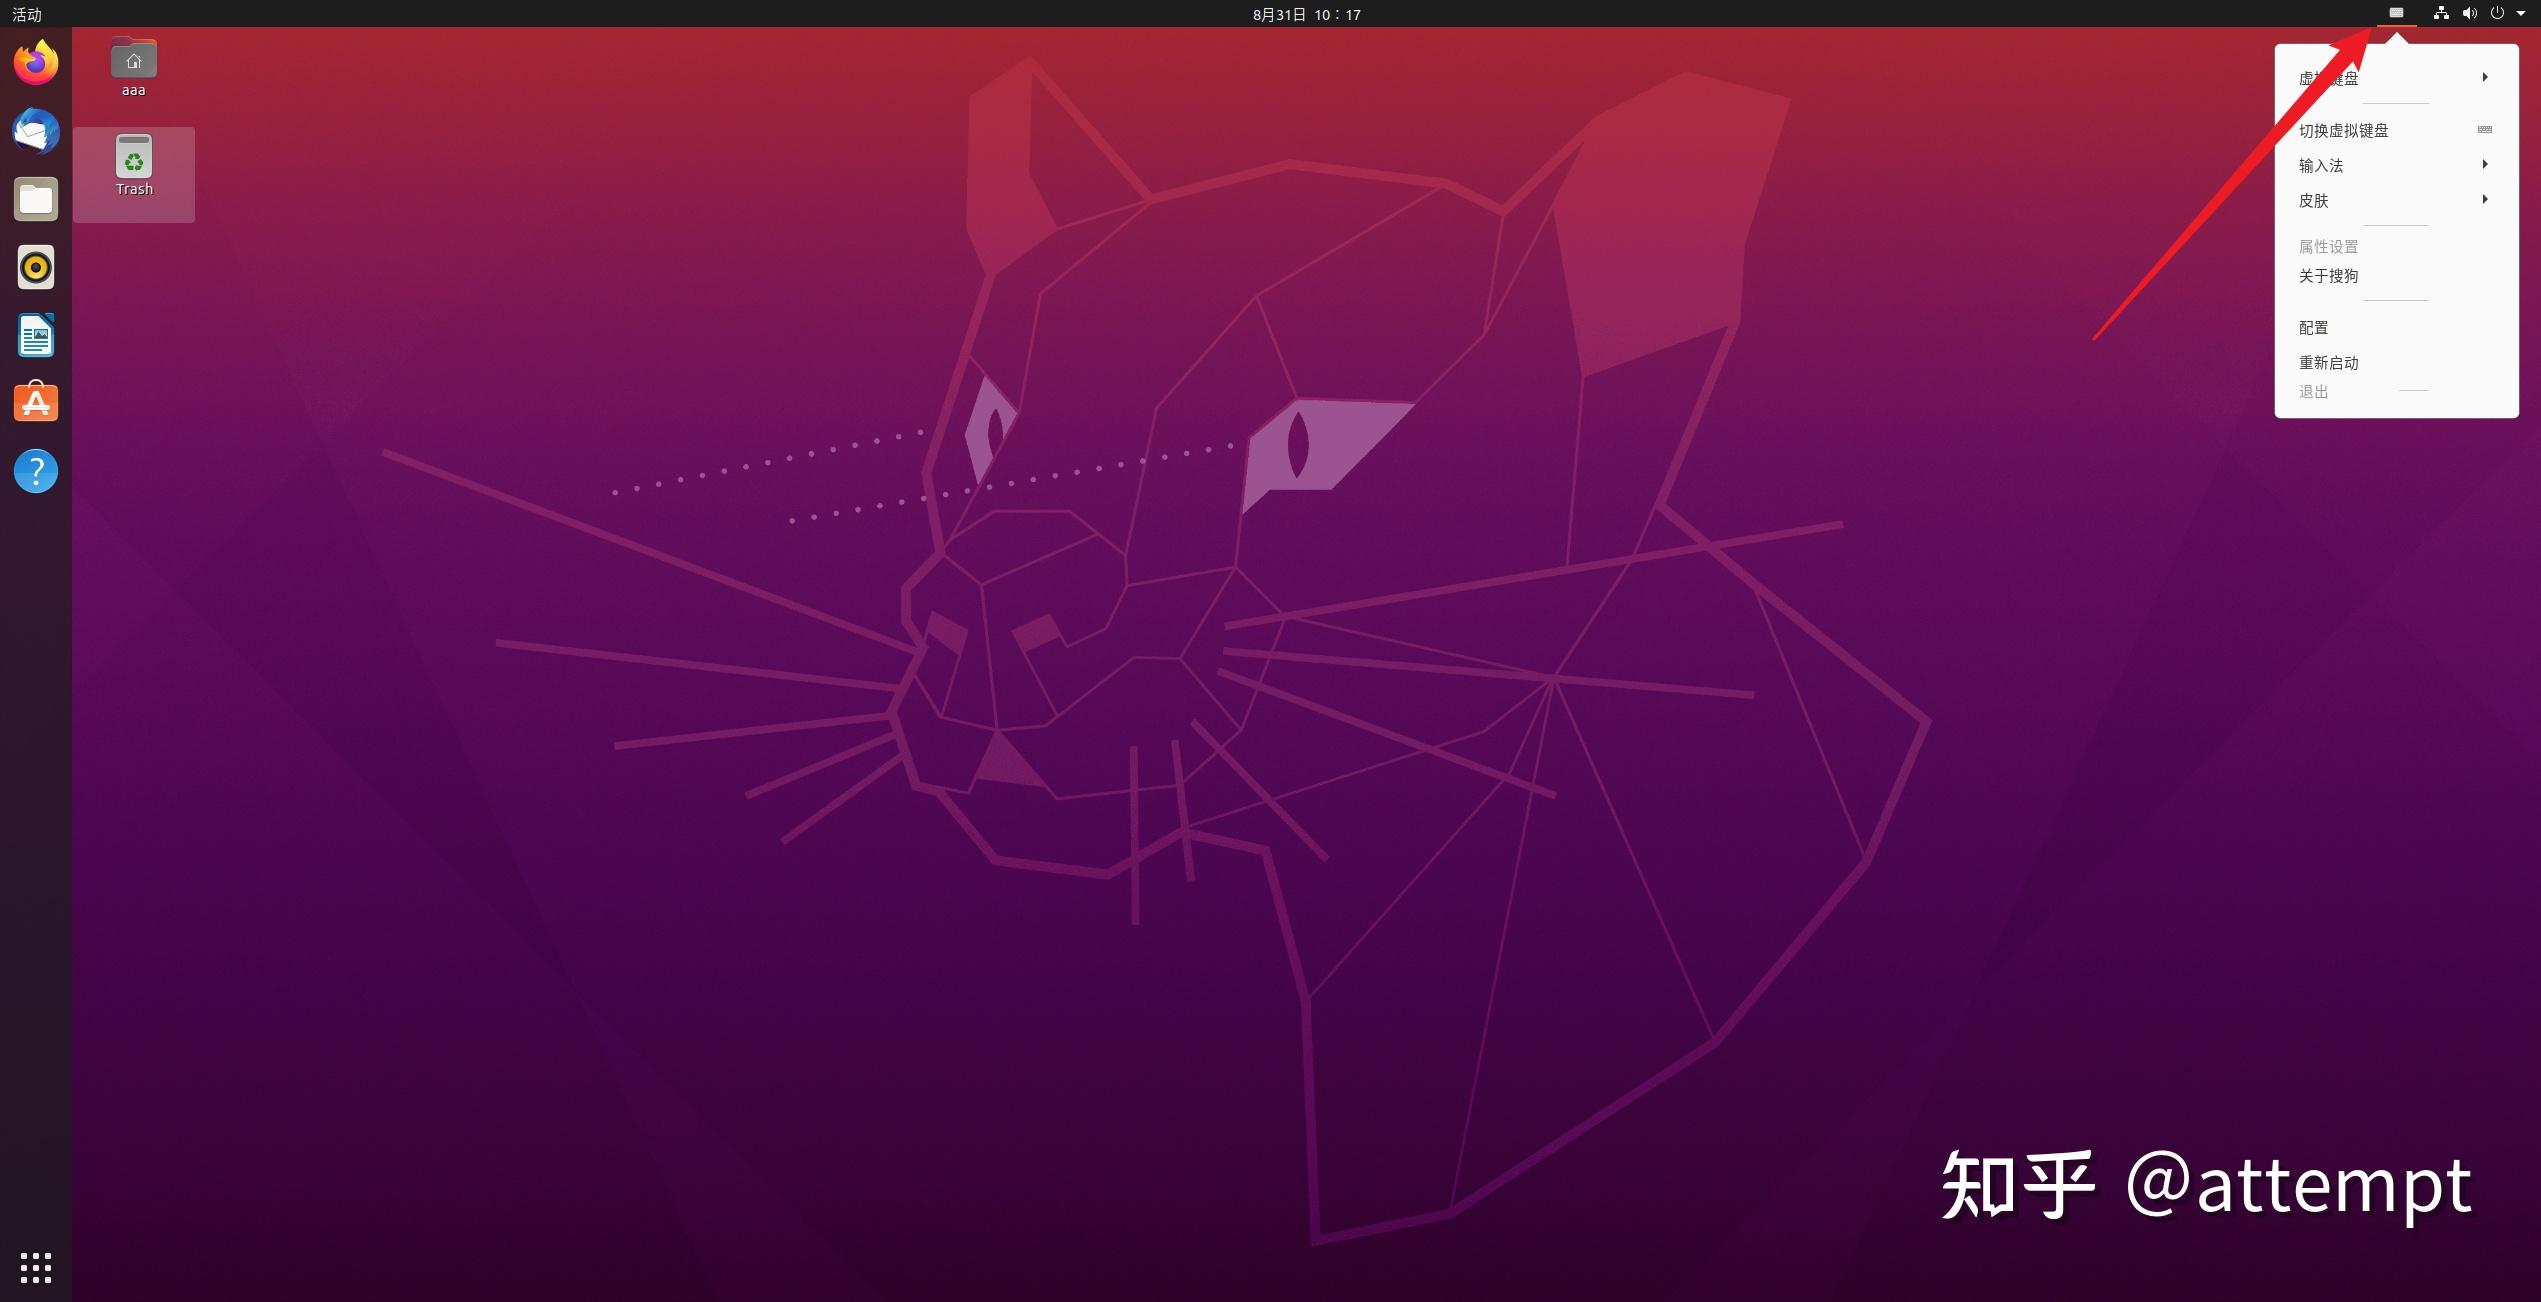Viewport: 2541px width, 1302px height.
Task: Expand the 输入法 submenu
Action: 2390,164
